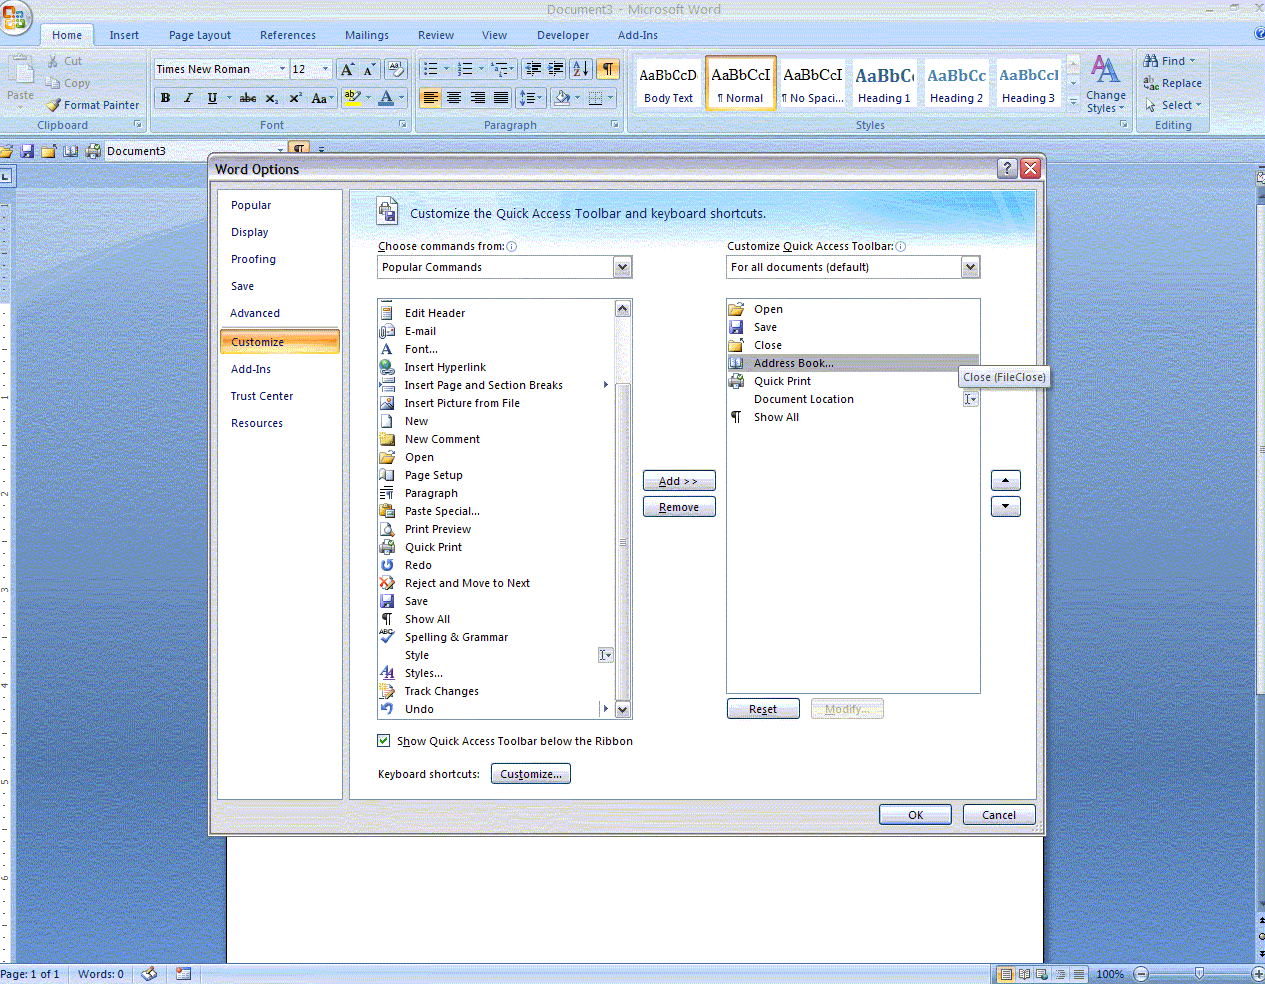
Task: Toggle Bold formatting in the Font group
Action: click(x=165, y=98)
